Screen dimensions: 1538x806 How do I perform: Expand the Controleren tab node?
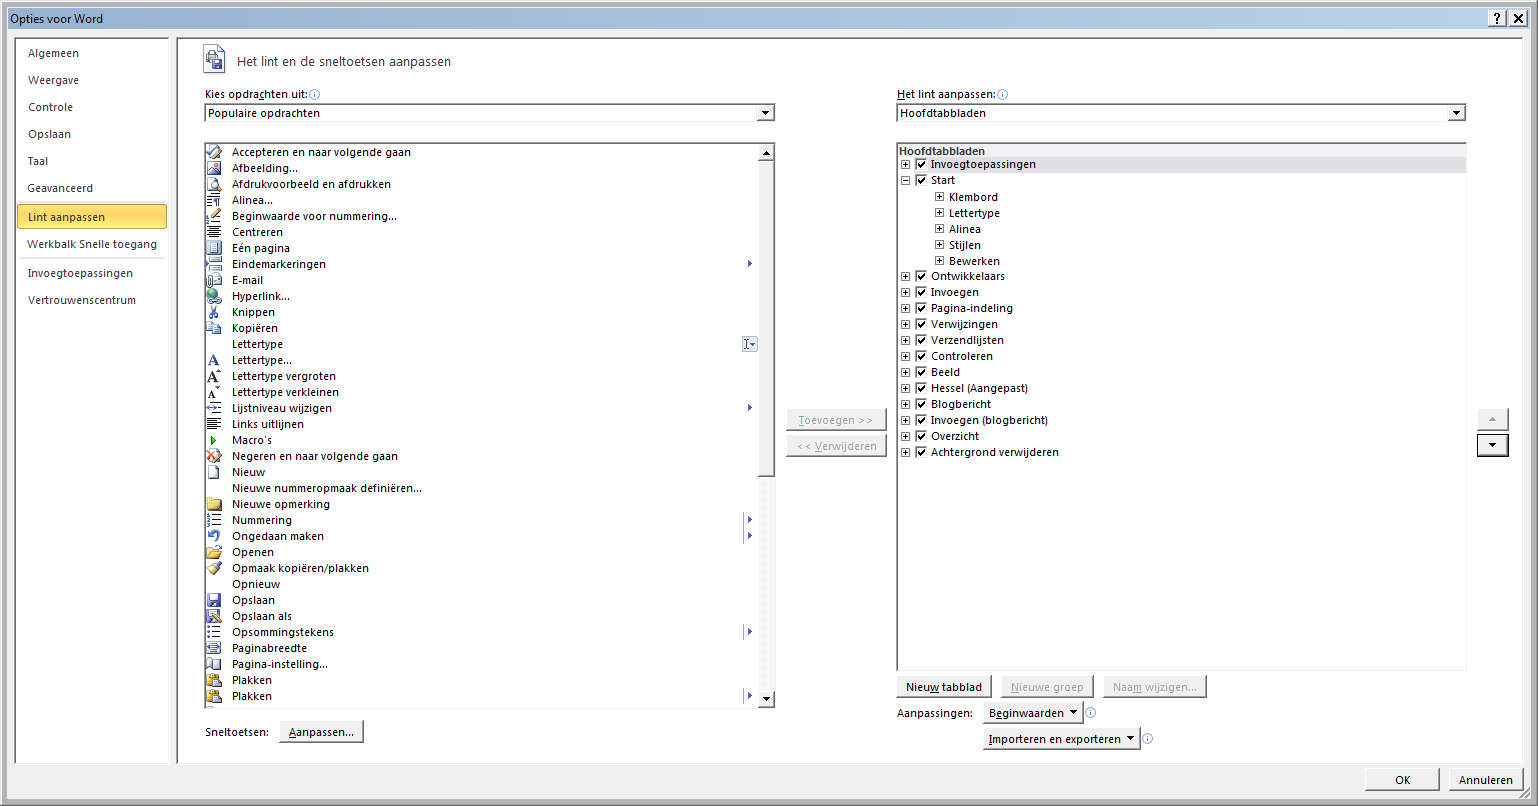point(905,356)
